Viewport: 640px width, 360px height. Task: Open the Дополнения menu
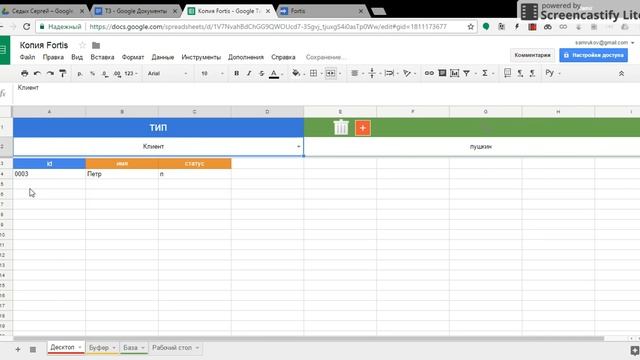pyautogui.click(x=246, y=57)
